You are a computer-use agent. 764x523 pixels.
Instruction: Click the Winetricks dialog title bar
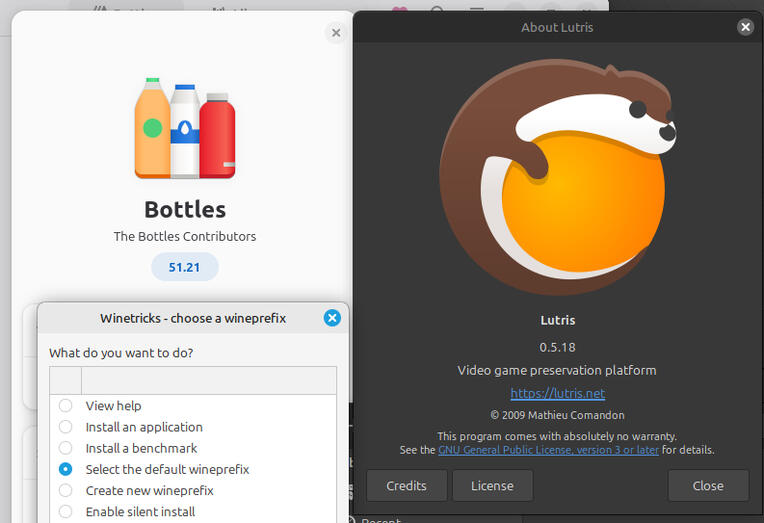[192, 318]
